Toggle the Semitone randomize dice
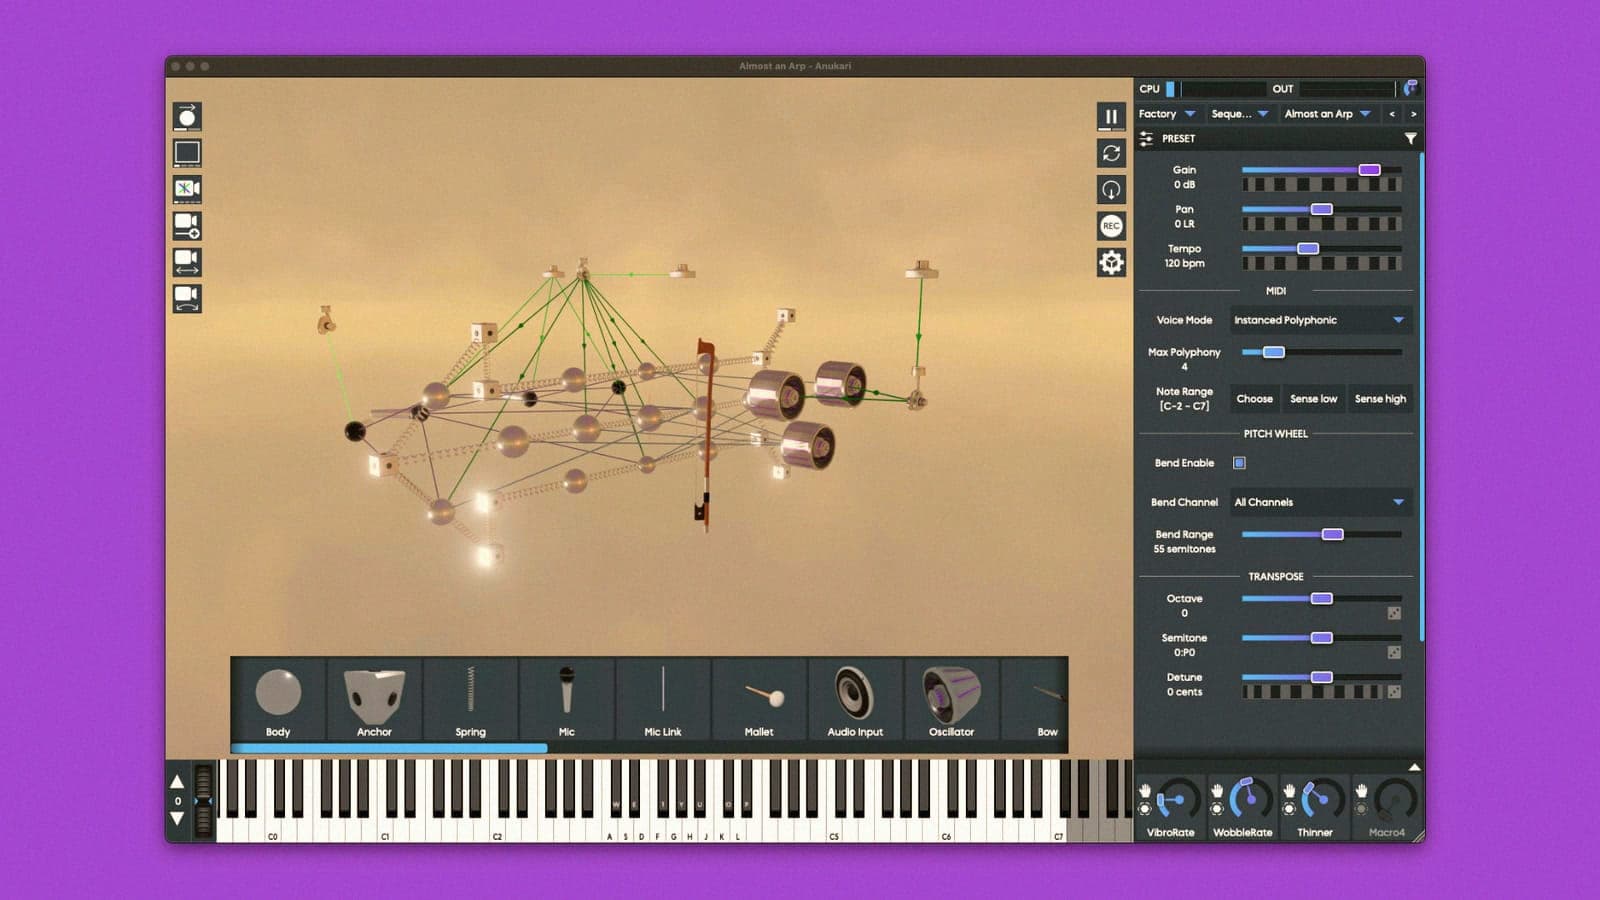Screen dimensions: 1600x900 point(1394,652)
